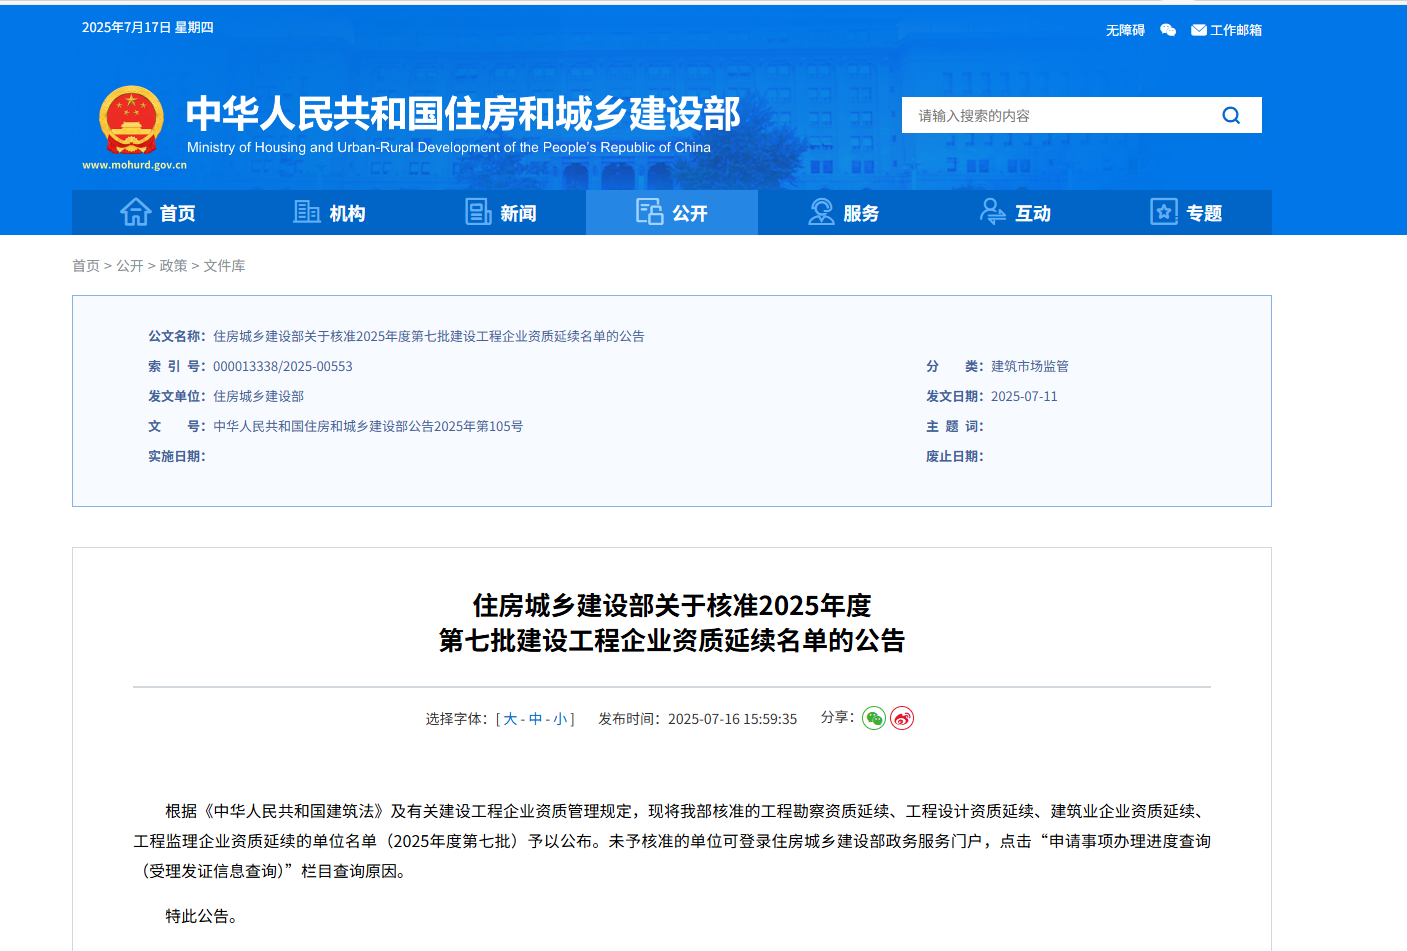This screenshot has width=1407, height=951.
Task: Set font size to 小
Action: (x=560, y=719)
